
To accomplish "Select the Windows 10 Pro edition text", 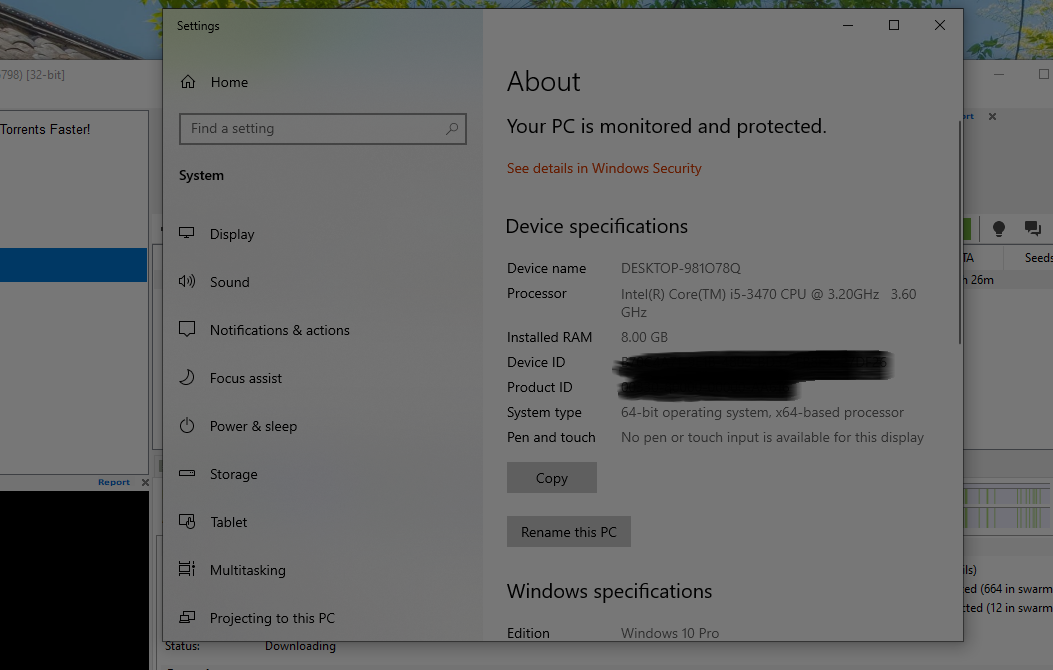I will (670, 633).
